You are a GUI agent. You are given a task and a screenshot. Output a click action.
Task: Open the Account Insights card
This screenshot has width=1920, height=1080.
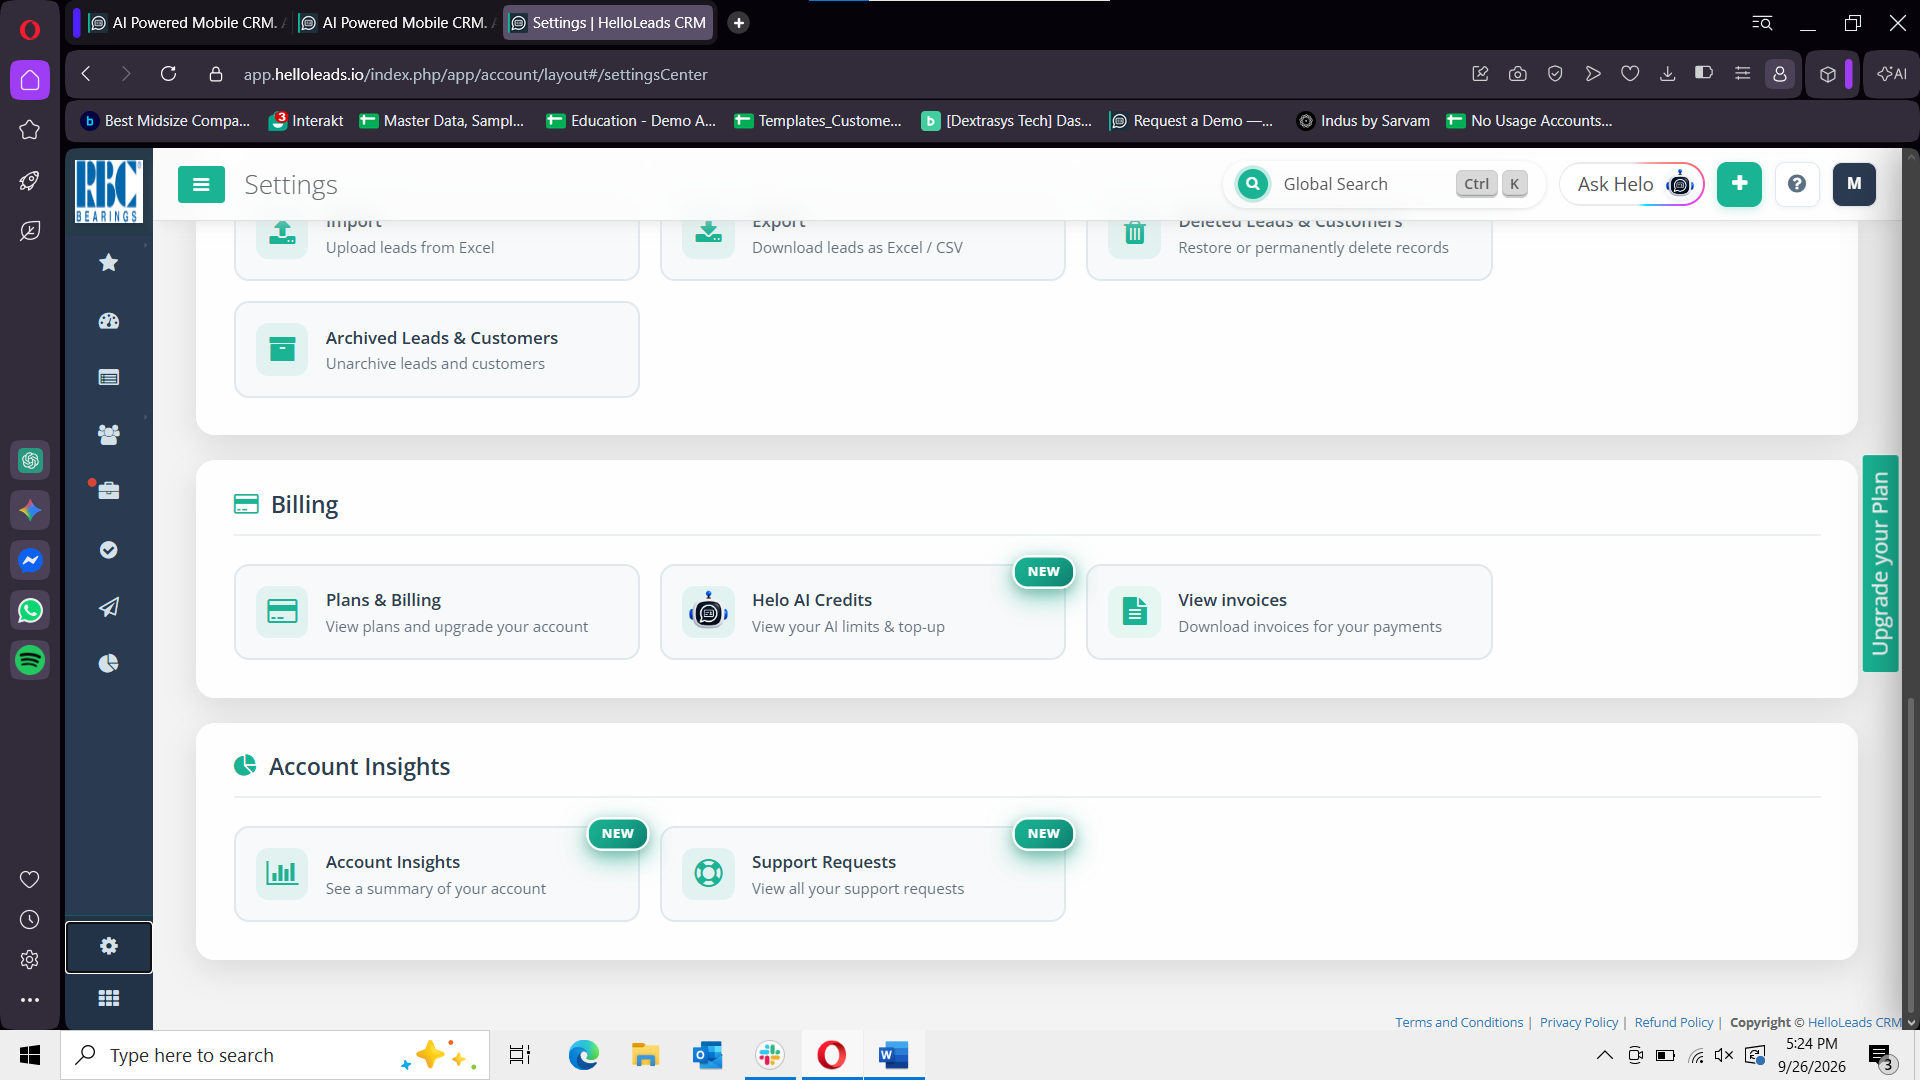click(x=437, y=874)
